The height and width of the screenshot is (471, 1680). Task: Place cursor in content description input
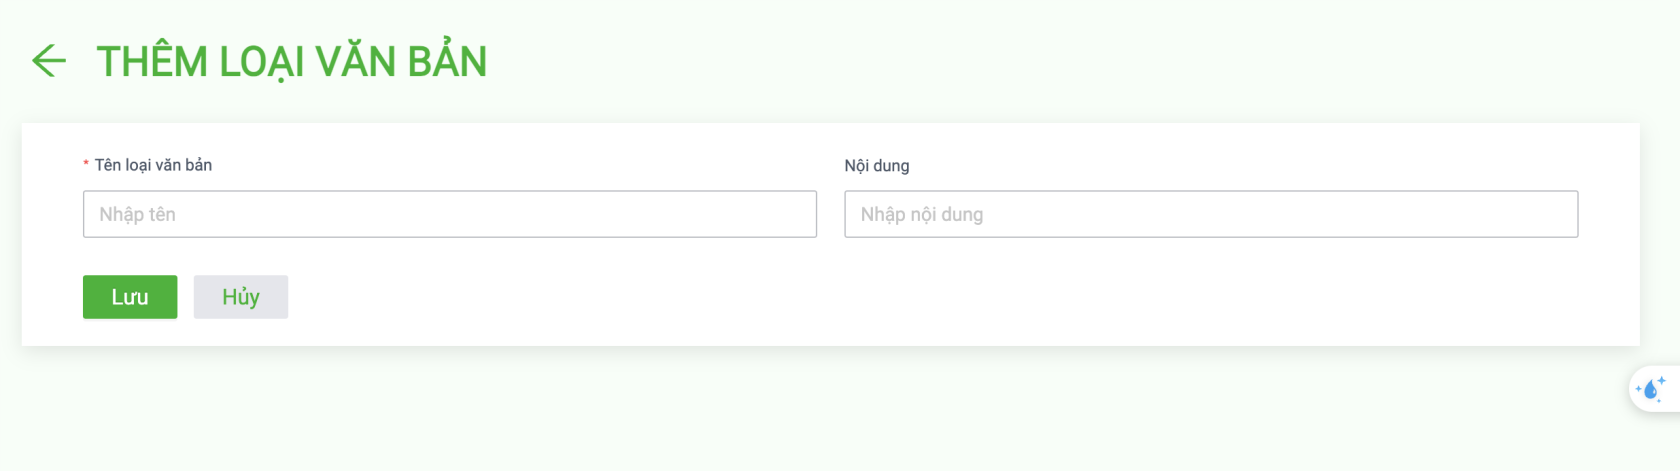(x=1211, y=214)
